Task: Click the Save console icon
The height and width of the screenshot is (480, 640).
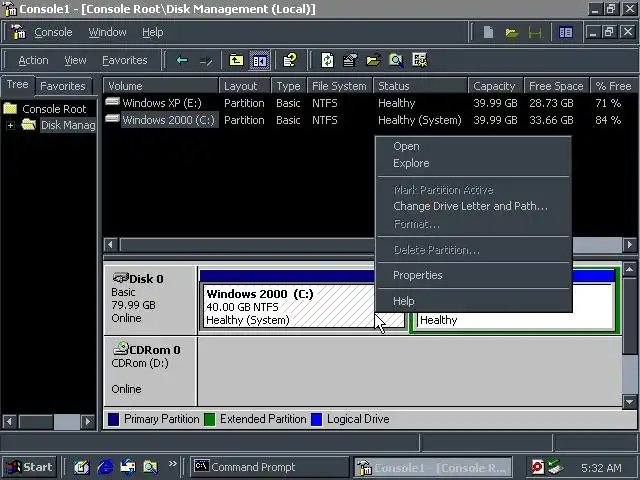Action: pyautogui.click(x=535, y=32)
